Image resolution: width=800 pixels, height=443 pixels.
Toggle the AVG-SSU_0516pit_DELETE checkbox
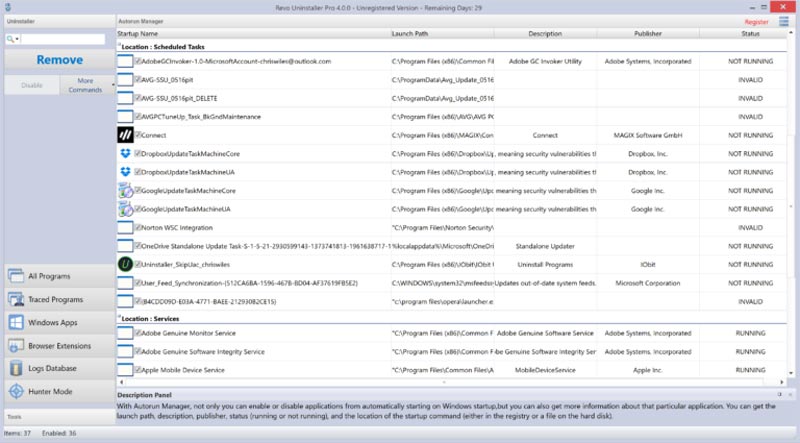(138, 97)
